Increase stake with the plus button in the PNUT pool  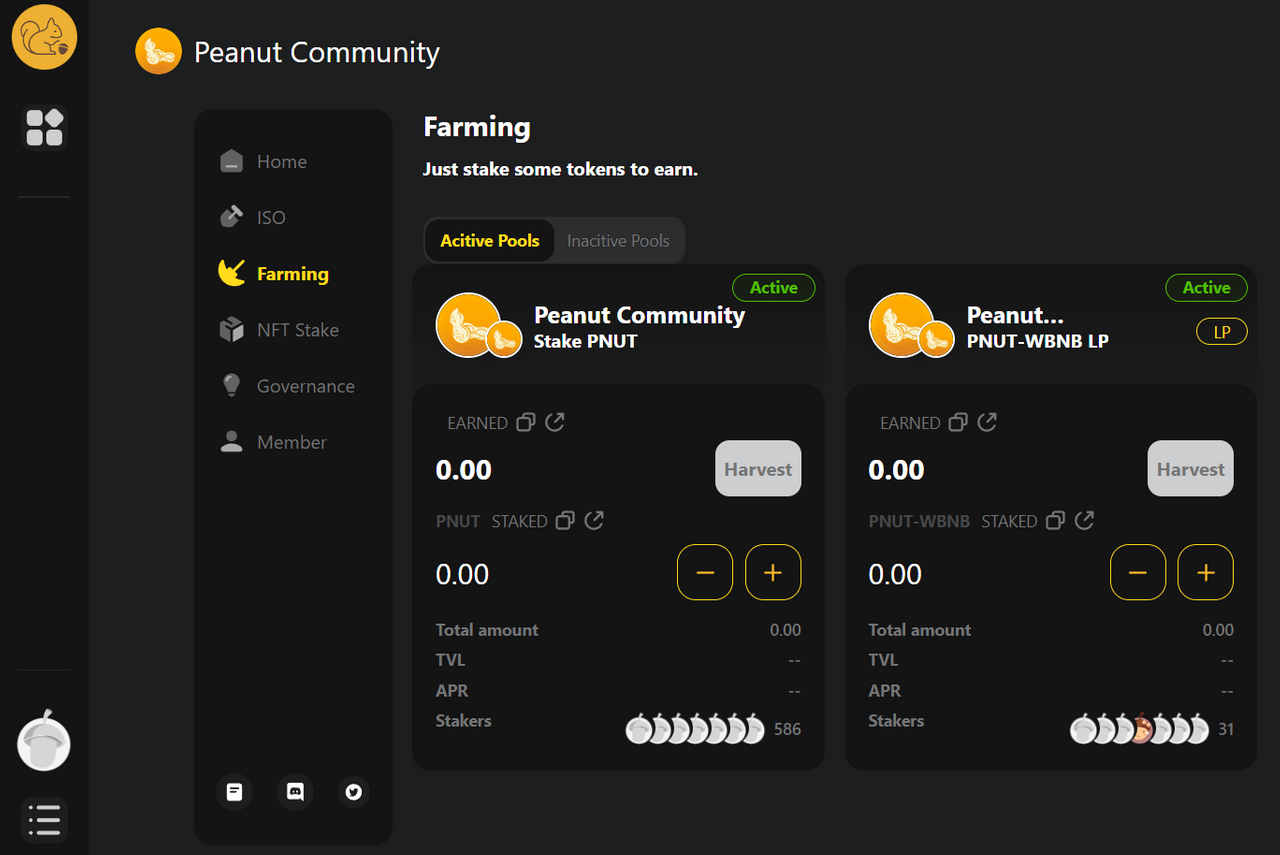[x=773, y=572]
